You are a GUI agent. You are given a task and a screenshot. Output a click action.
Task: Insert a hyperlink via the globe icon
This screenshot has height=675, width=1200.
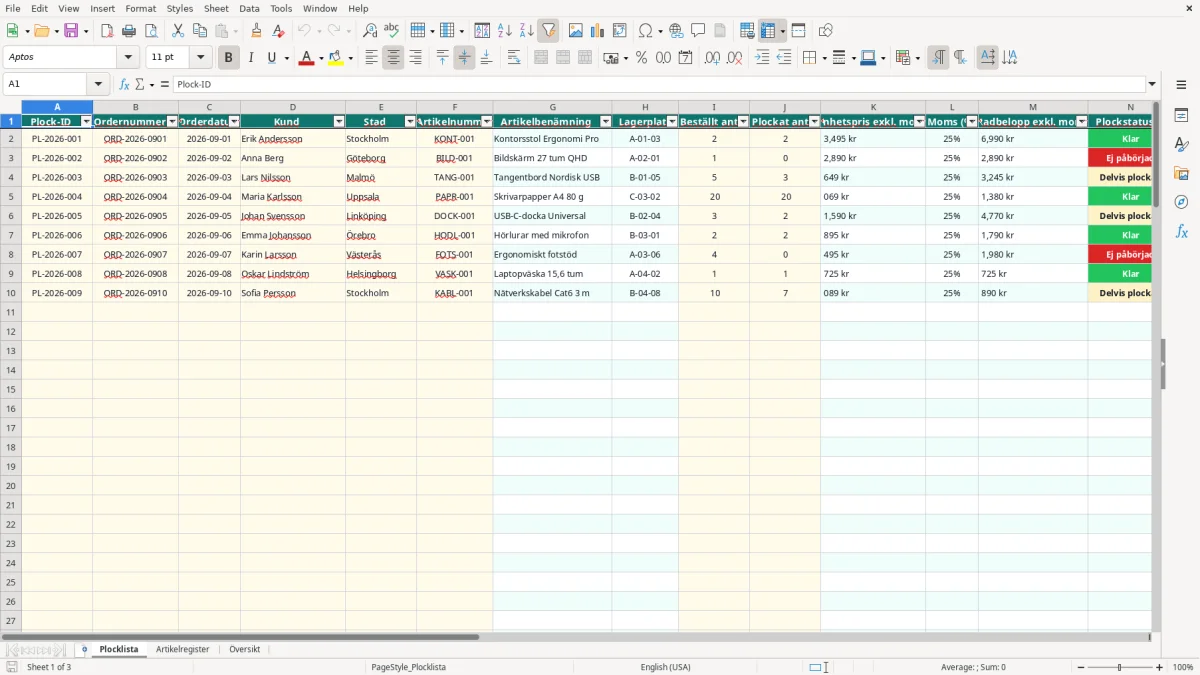tap(676, 31)
